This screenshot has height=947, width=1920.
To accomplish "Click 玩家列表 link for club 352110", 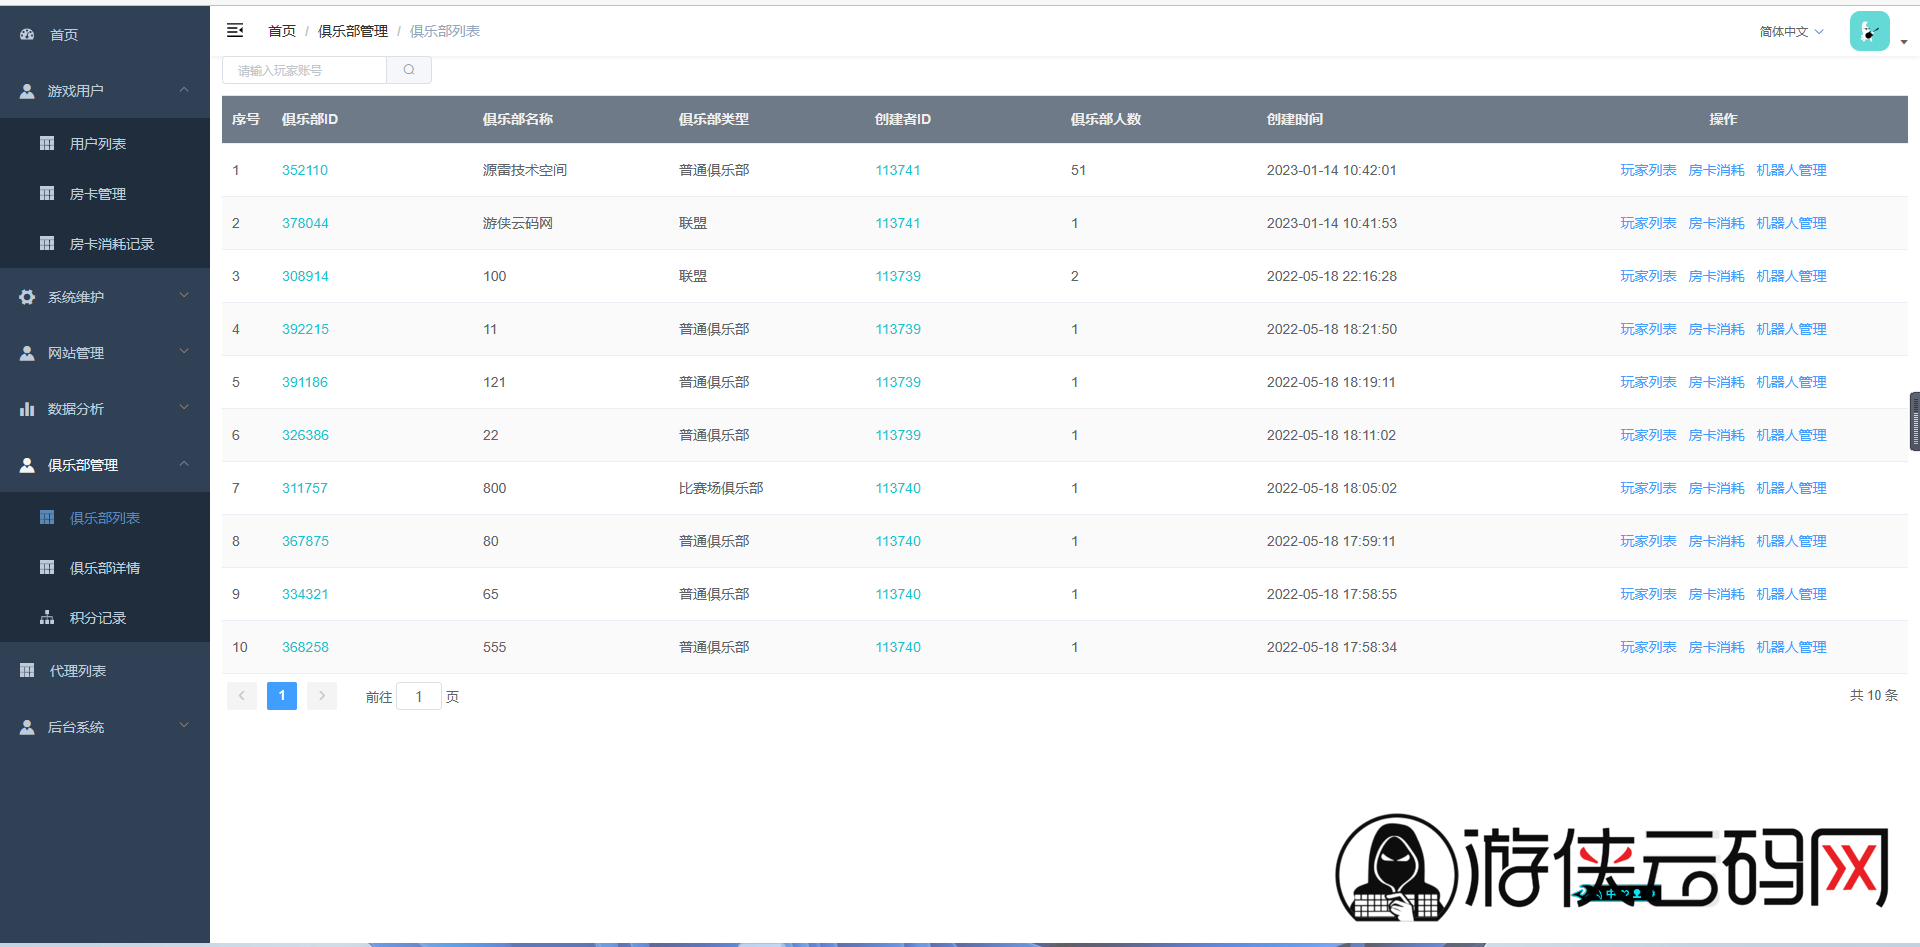I will tap(1647, 170).
